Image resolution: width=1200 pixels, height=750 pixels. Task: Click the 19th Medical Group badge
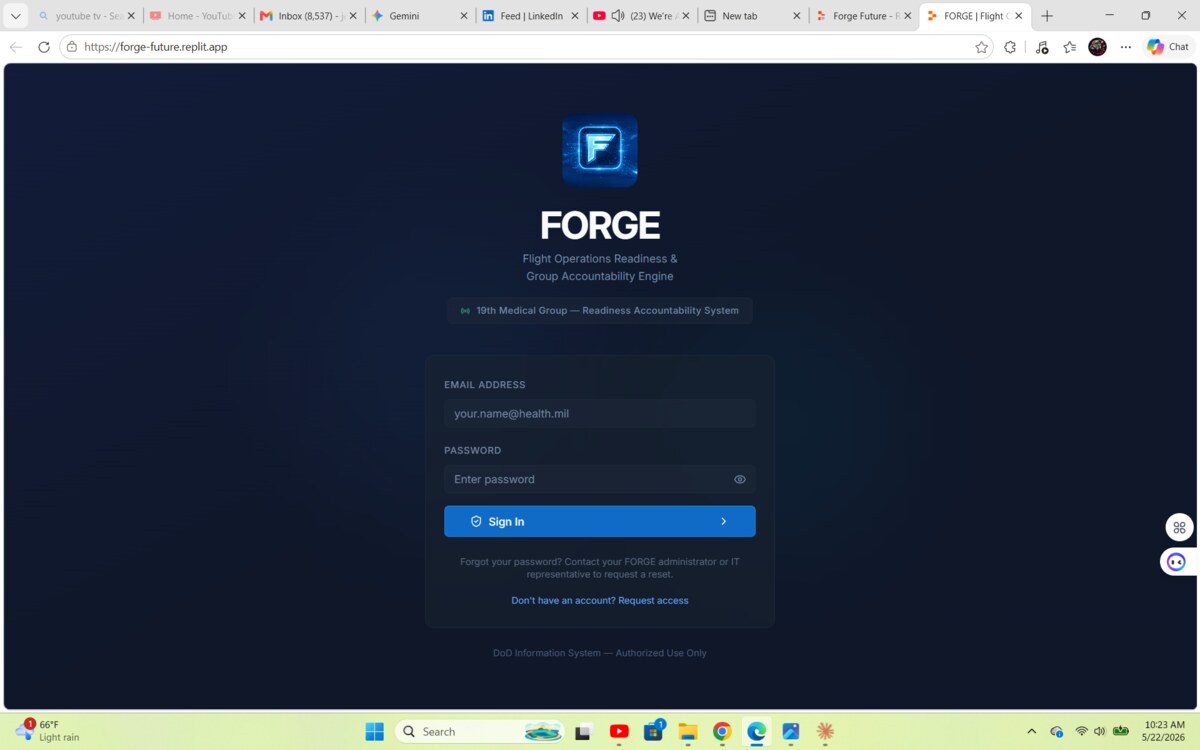tap(600, 310)
